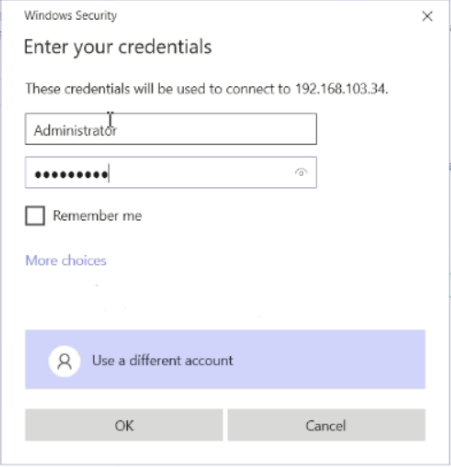Viewport: 451px width, 467px height.
Task: Click the These credentials will be used text
Action: tap(158, 89)
